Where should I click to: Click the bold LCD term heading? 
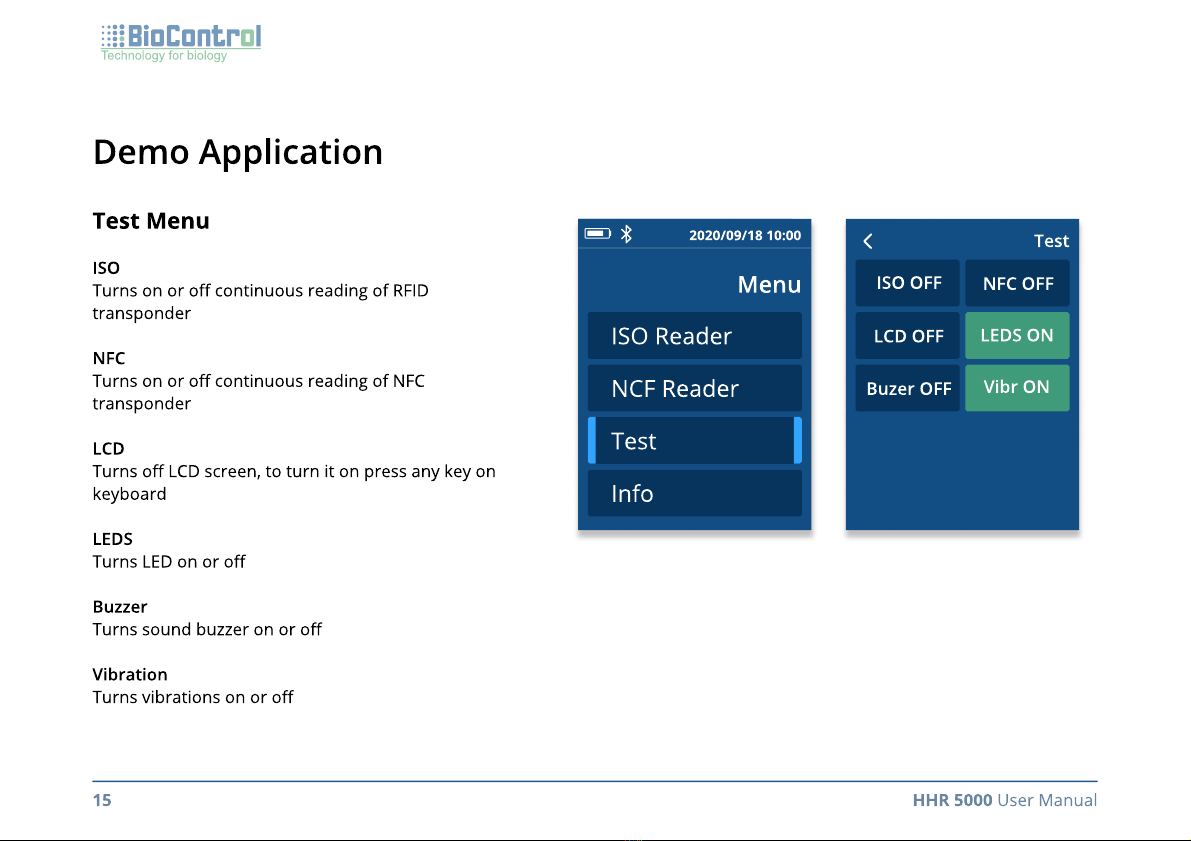coord(109,449)
